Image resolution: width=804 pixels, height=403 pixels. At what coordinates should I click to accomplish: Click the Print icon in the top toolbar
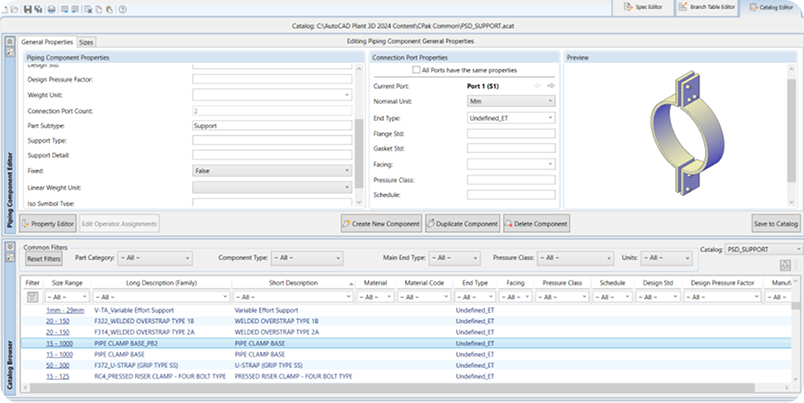[52, 8]
